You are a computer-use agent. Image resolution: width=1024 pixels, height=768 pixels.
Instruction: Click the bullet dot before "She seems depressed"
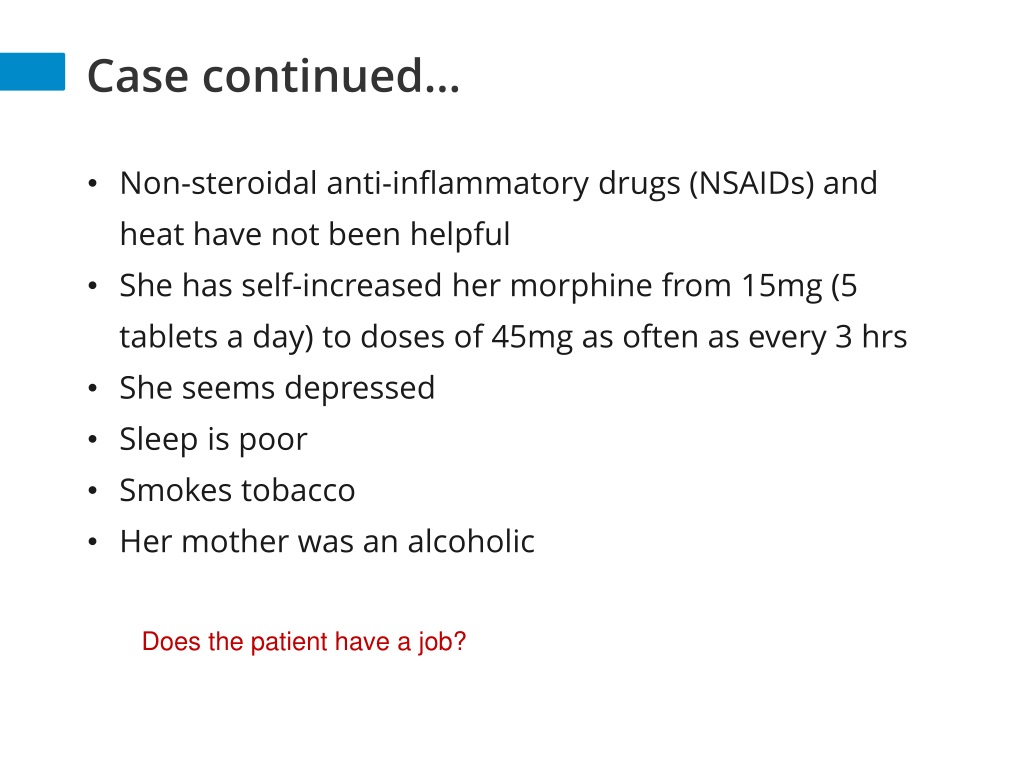coord(93,388)
